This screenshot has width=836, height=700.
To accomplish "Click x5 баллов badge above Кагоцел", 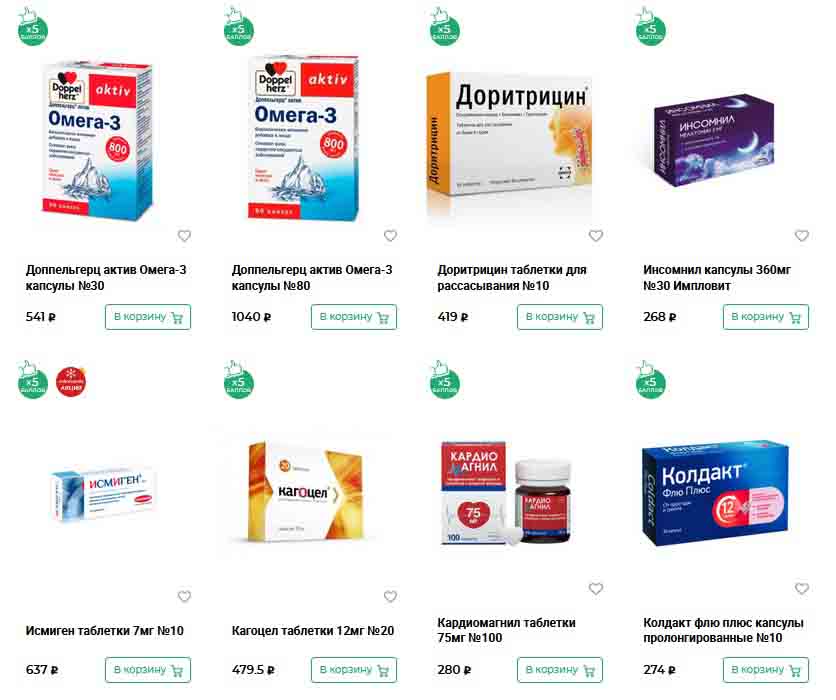I will coord(238,380).
